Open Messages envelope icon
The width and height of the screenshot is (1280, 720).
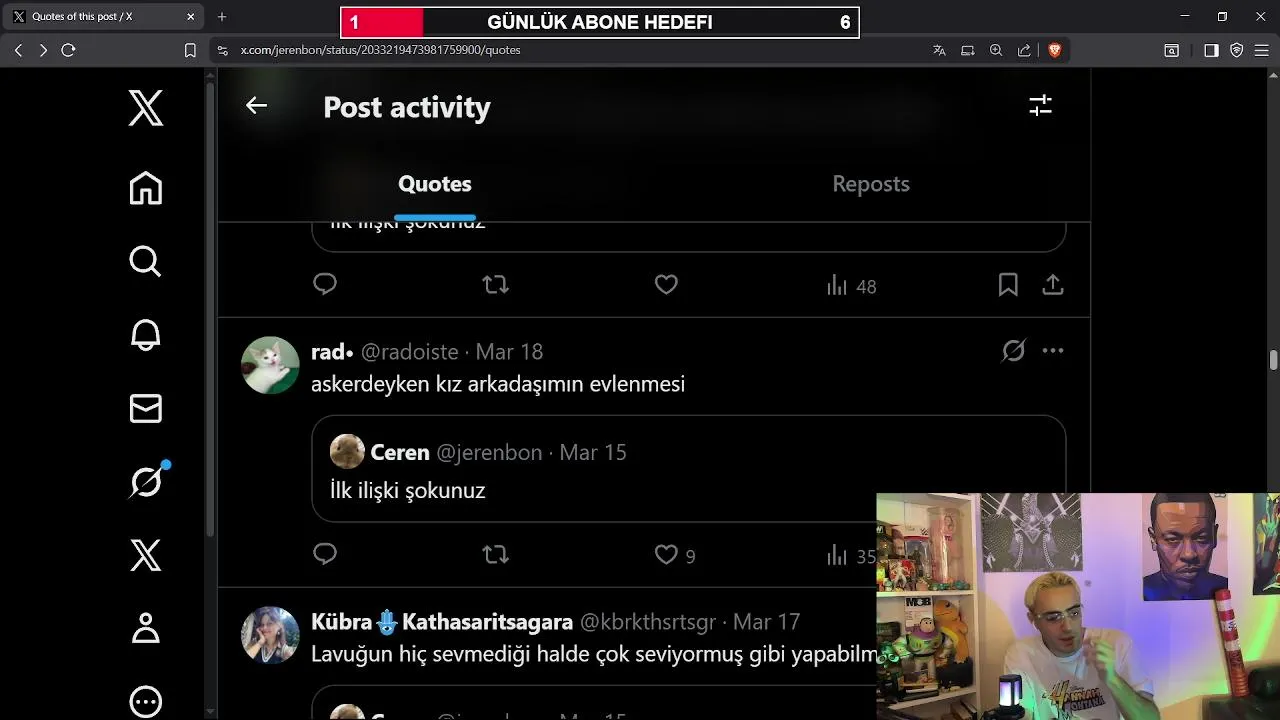point(146,408)
